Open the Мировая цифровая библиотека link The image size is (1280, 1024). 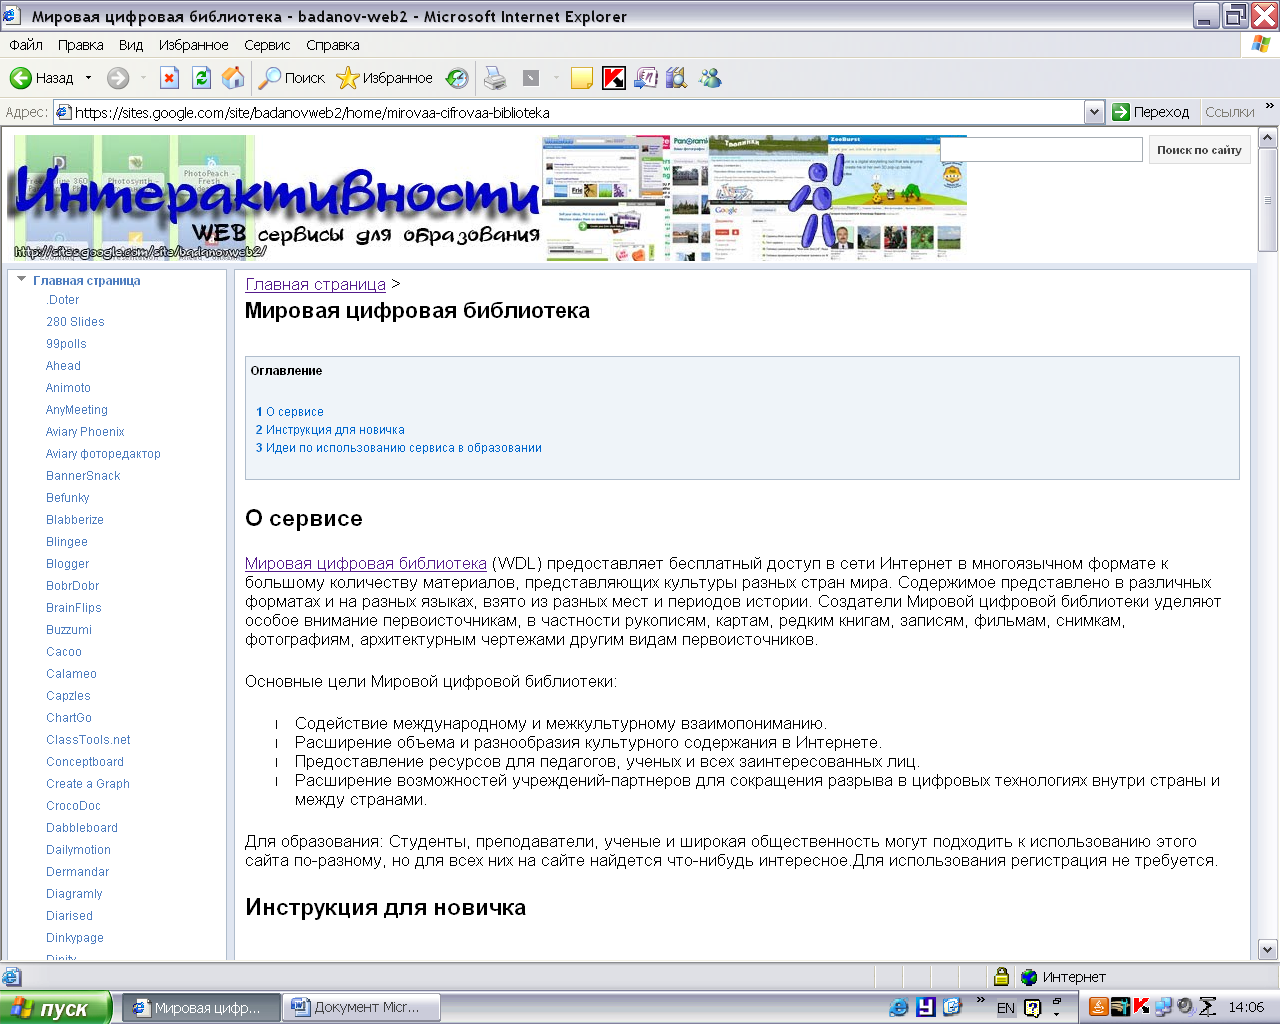pyautogui.click(x=366, y=564)
